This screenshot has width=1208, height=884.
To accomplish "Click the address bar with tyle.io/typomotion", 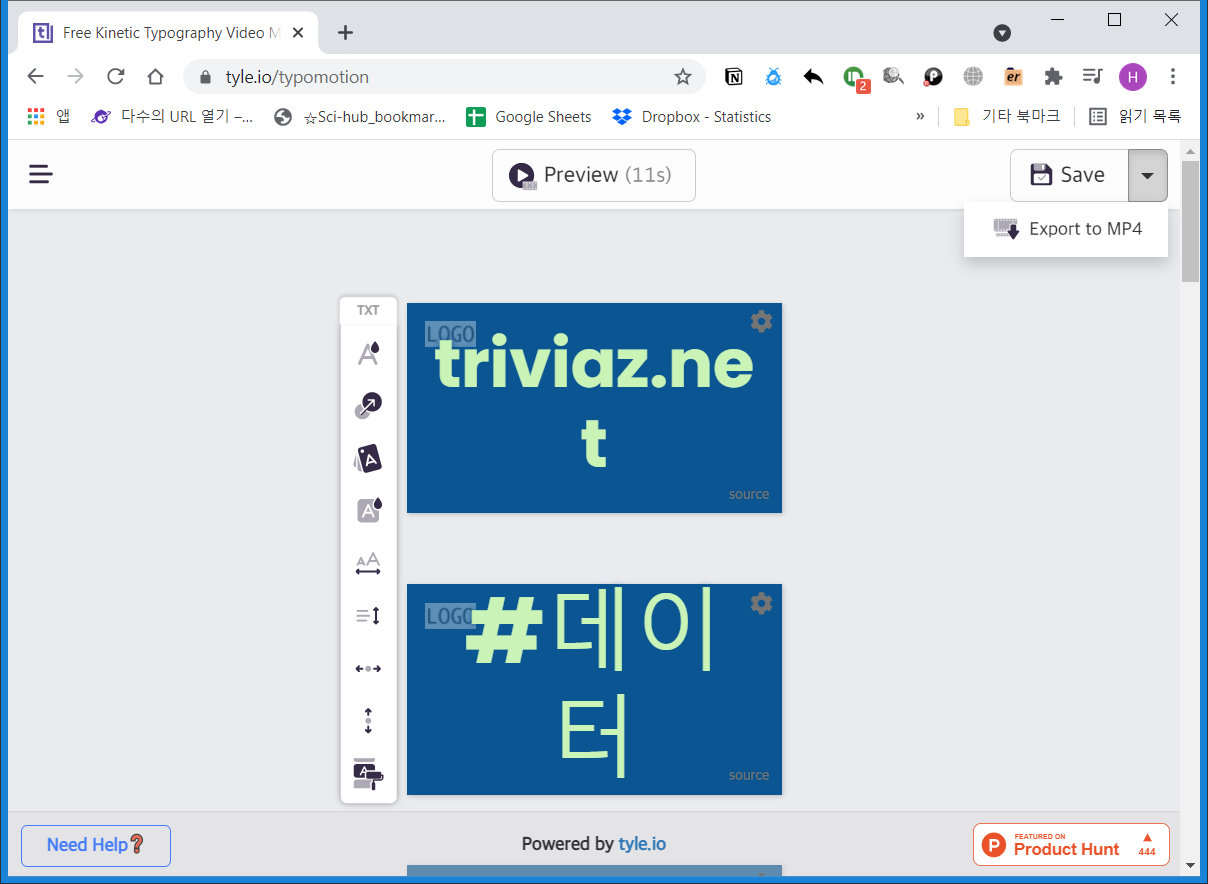I will point(445,77).
